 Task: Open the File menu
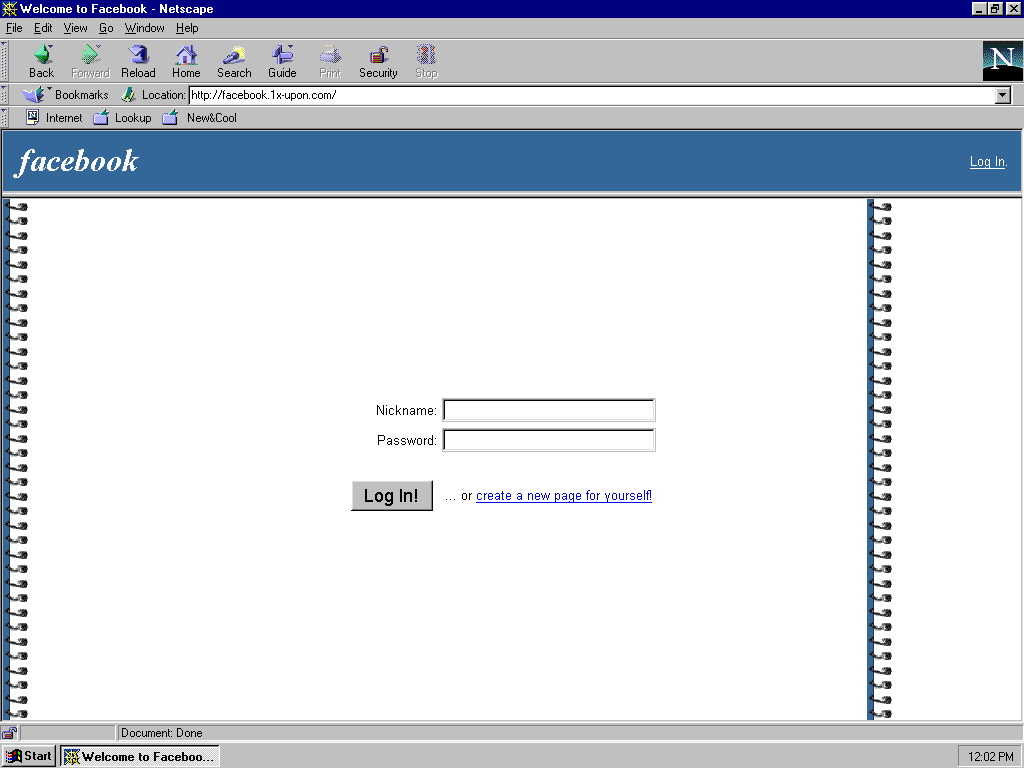tap(14, 28)
